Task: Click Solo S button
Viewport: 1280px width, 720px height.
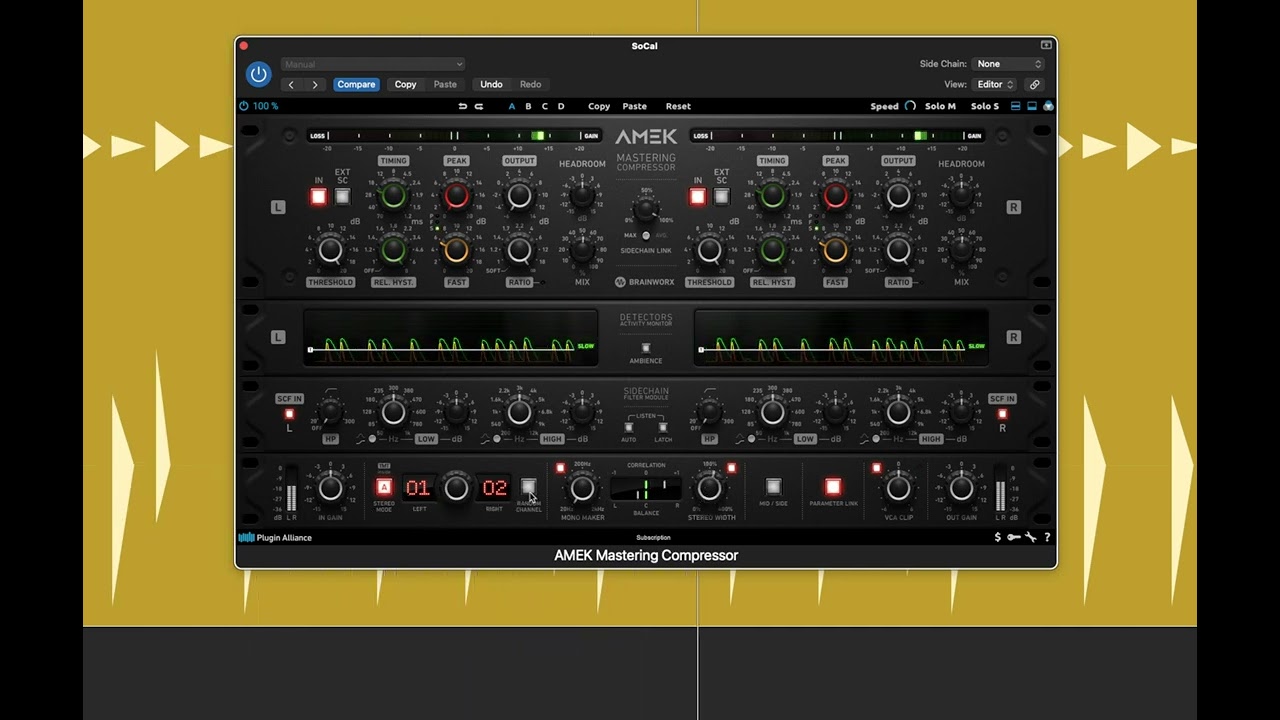Action: [985, 106]
